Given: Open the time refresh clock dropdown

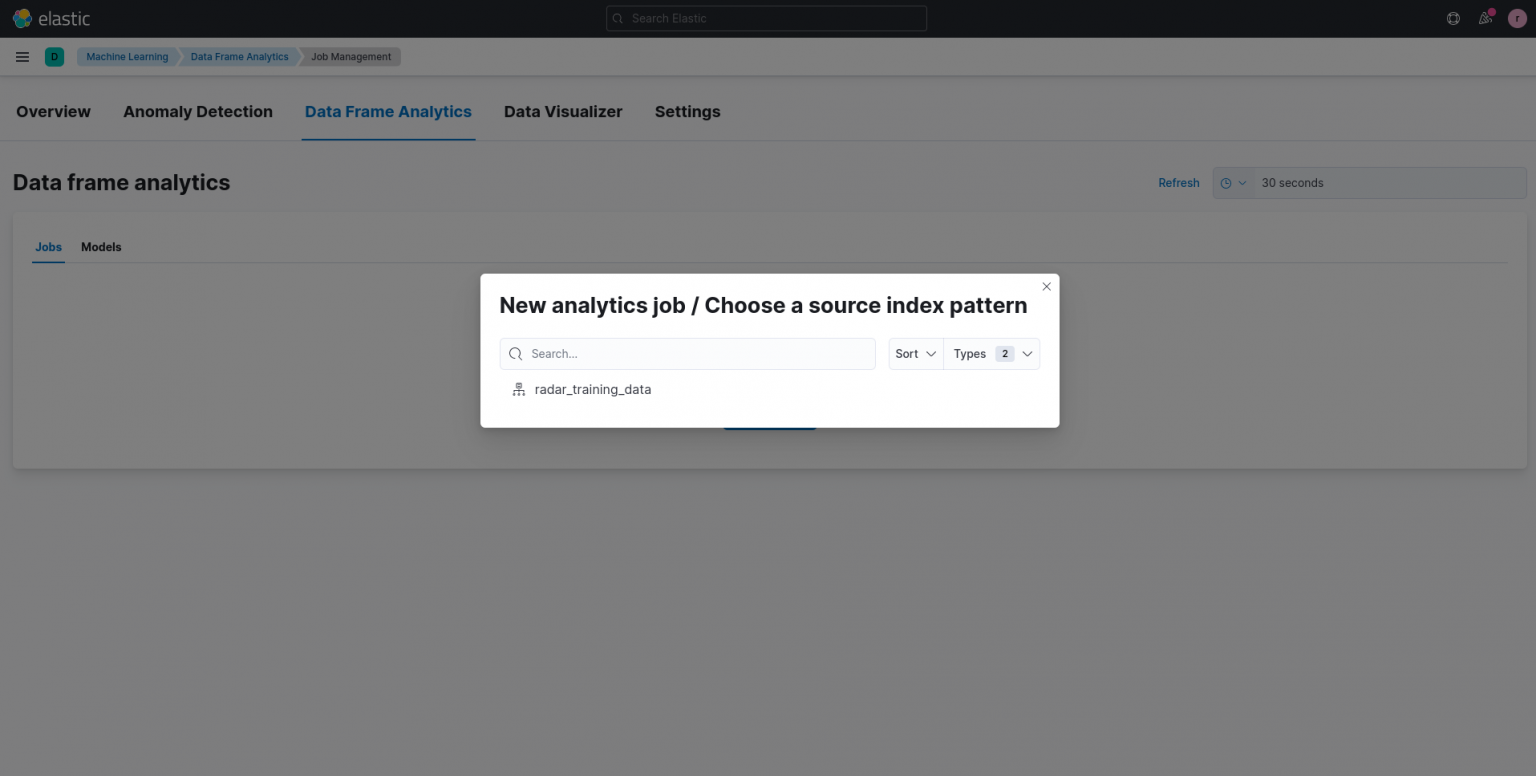Looking at the screenshot, I should (1233, 182).
